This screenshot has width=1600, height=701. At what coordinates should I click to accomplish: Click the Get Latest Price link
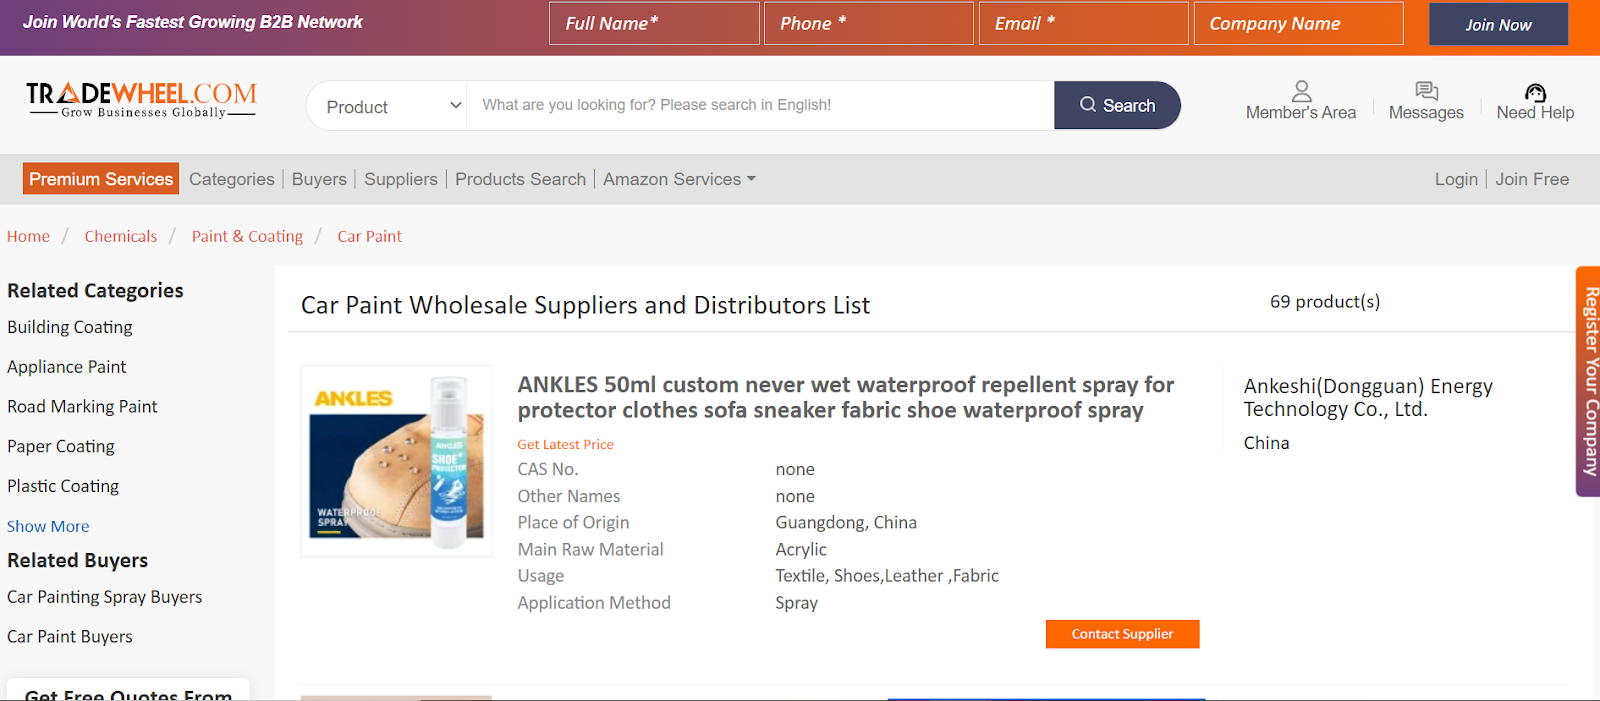(565, 444)
